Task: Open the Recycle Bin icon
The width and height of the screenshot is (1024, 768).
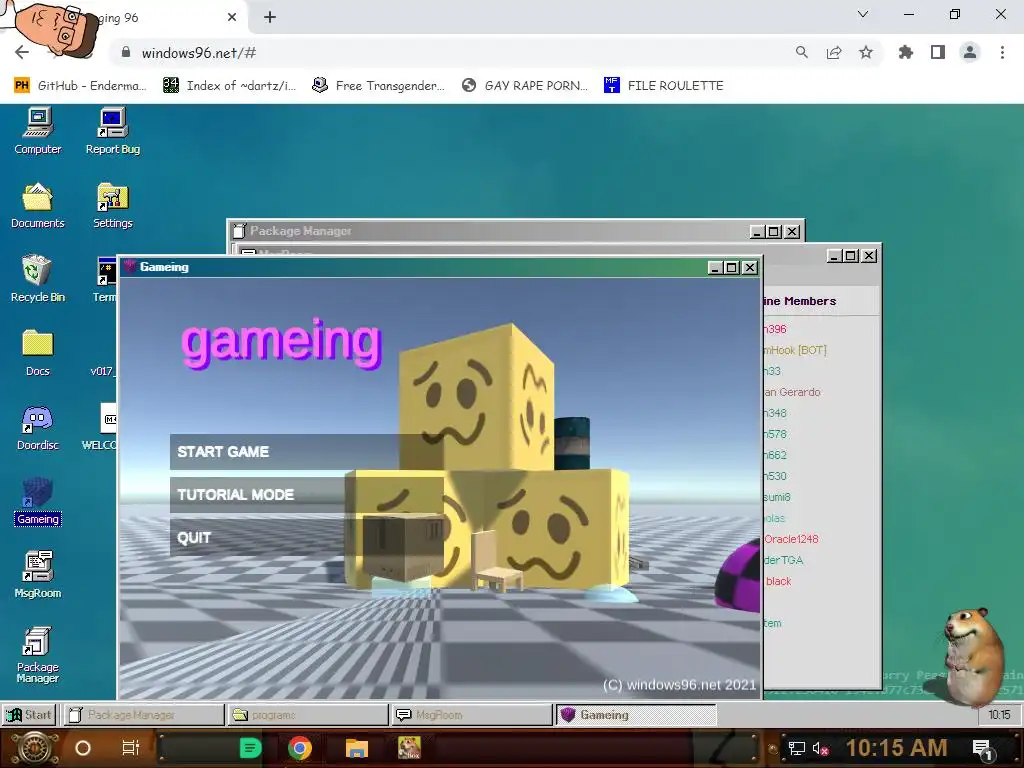Action: click(x=38, y=279)
